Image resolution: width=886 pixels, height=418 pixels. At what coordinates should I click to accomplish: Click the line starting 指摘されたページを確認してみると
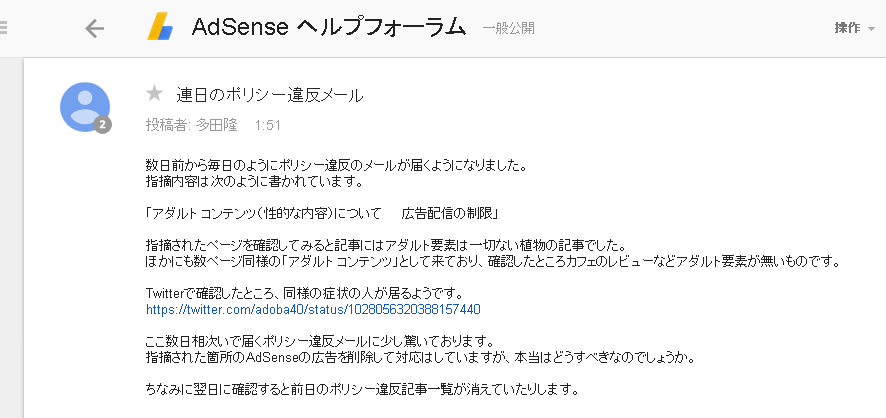385,246
